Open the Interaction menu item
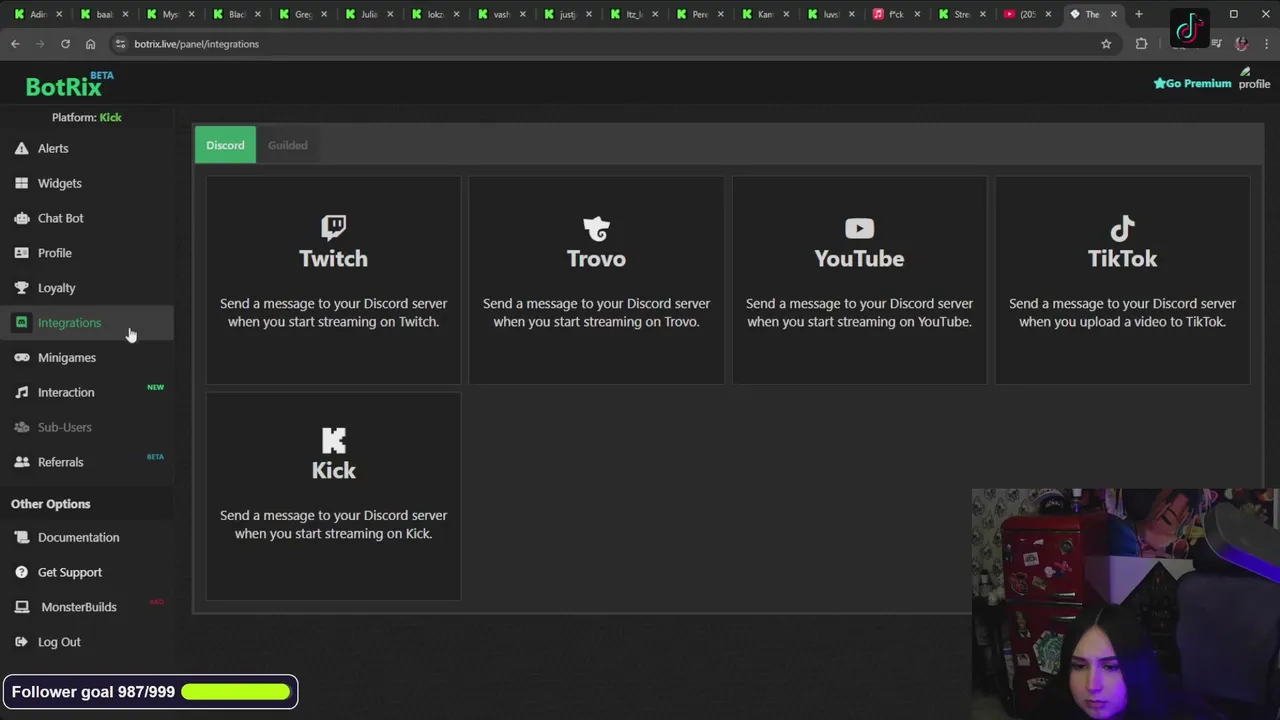This screenshot has width=1280, height=720. [x=66, y=392]
